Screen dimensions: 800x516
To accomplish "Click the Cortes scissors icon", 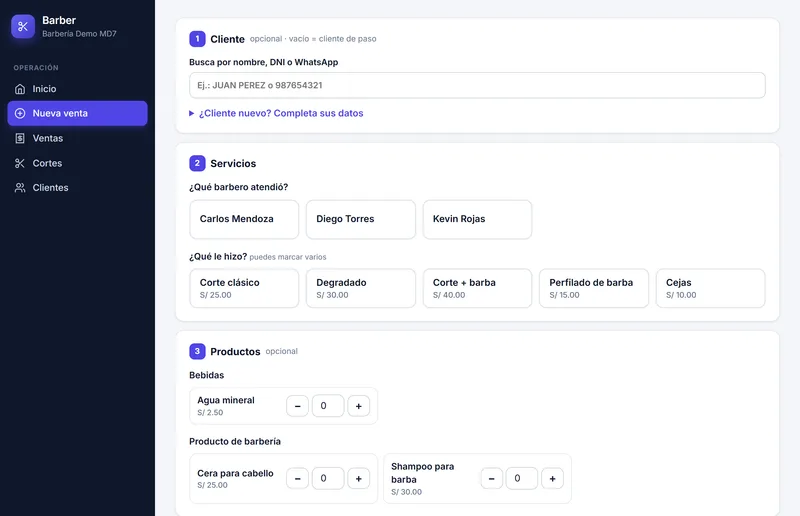I will [x=20, y=163].
